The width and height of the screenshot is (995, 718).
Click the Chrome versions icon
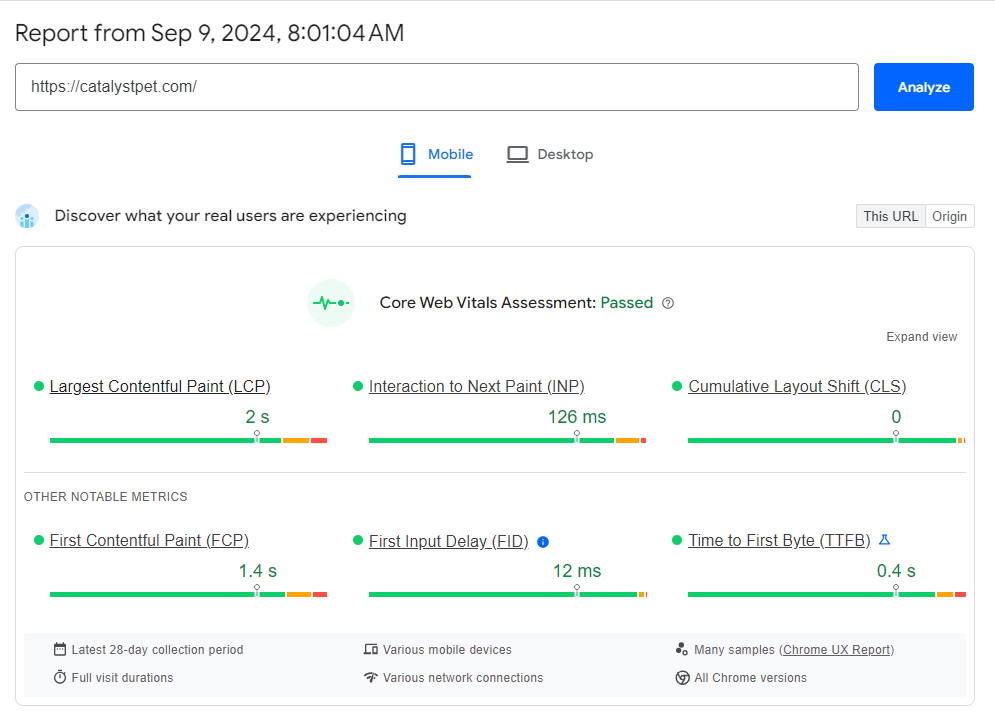(683, 678)
